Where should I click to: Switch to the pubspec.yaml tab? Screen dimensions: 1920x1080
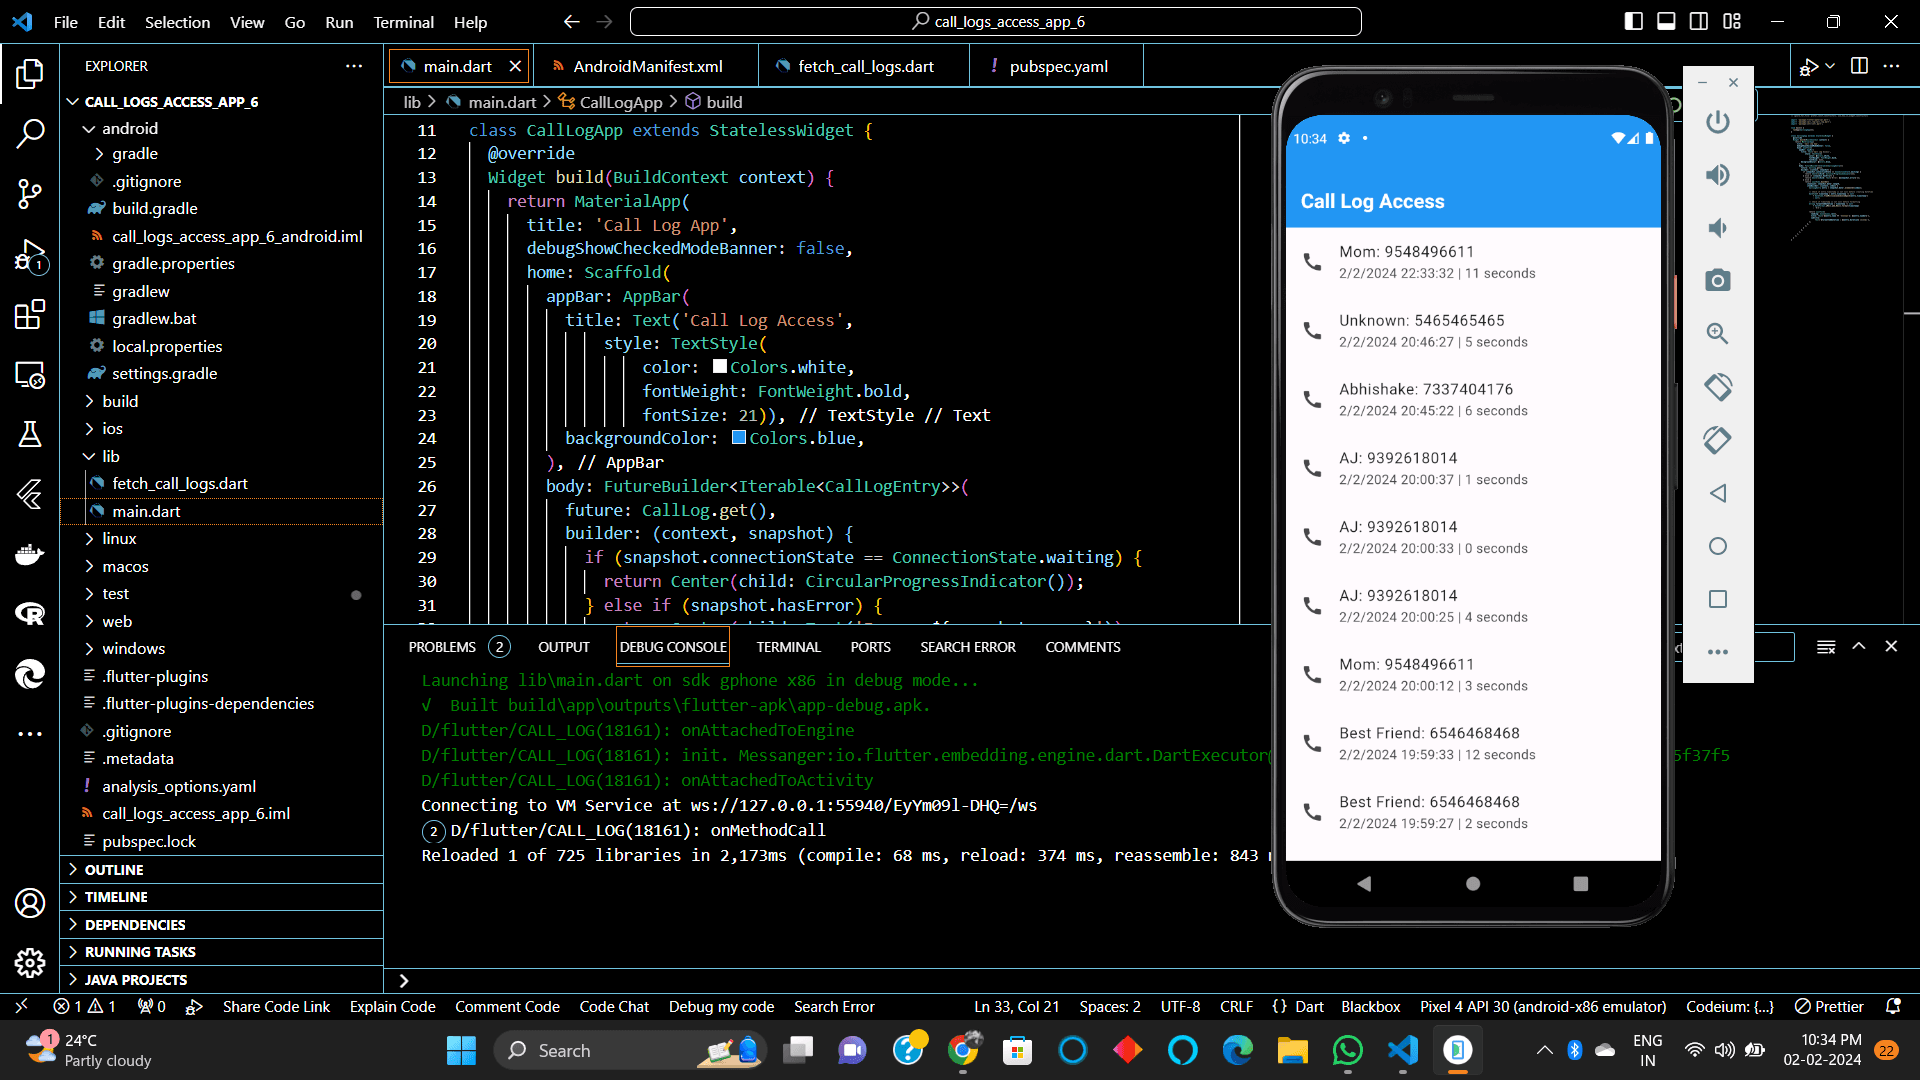point(1057,66)
